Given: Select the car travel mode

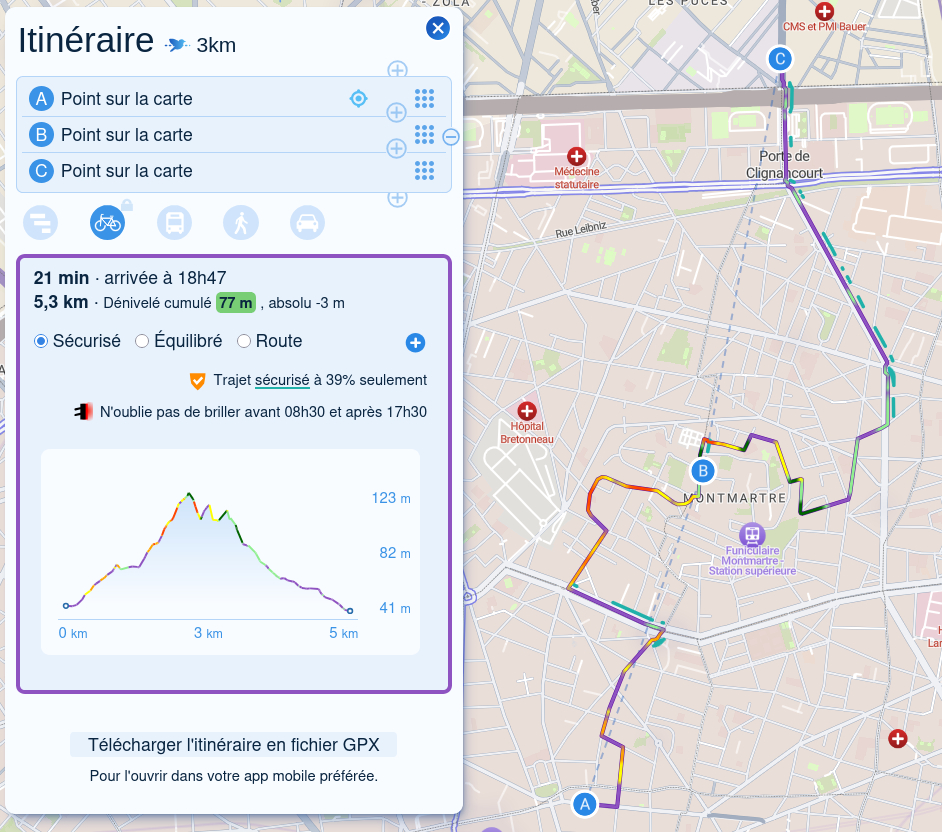Looking at the screenshot, I should tap(308, 222).
